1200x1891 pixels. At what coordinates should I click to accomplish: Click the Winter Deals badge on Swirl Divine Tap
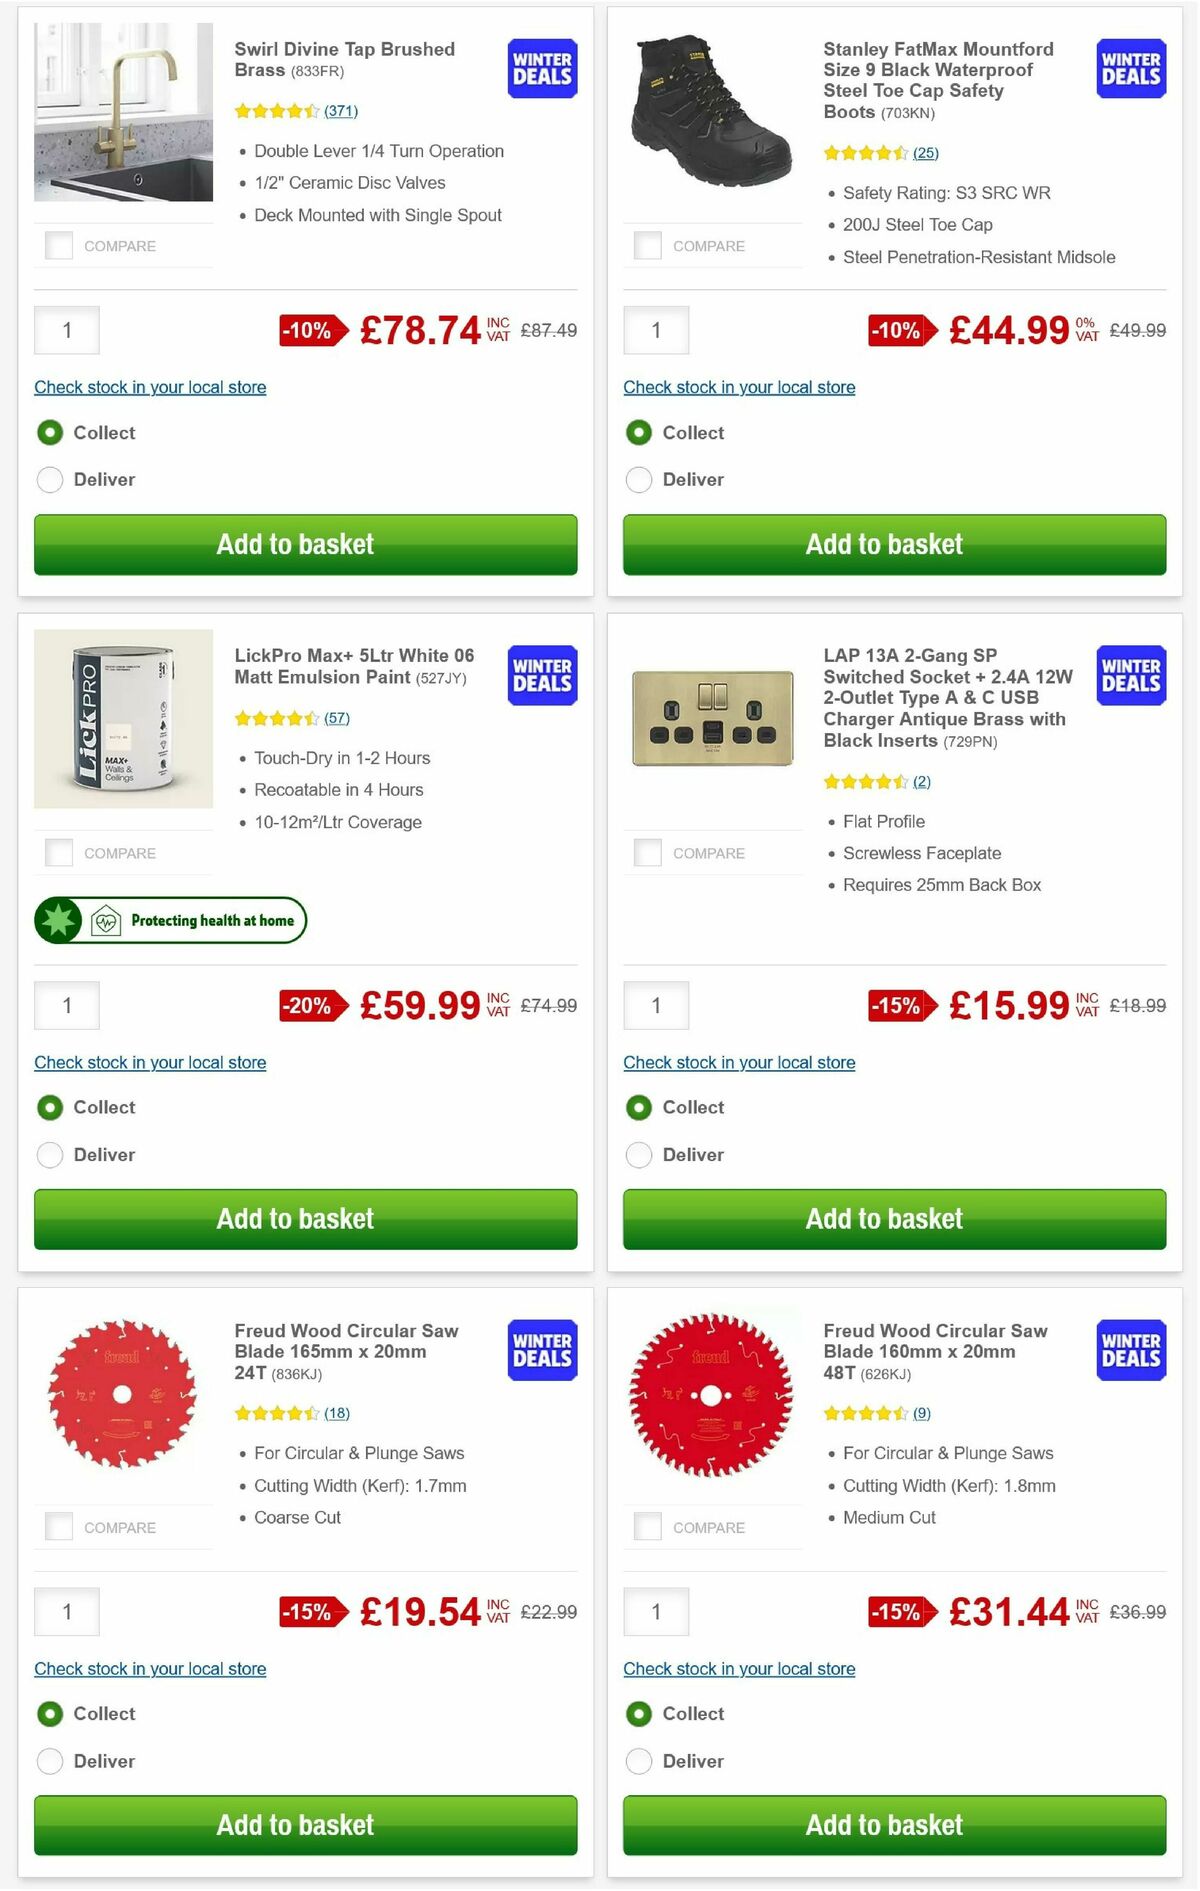(541, 68)
